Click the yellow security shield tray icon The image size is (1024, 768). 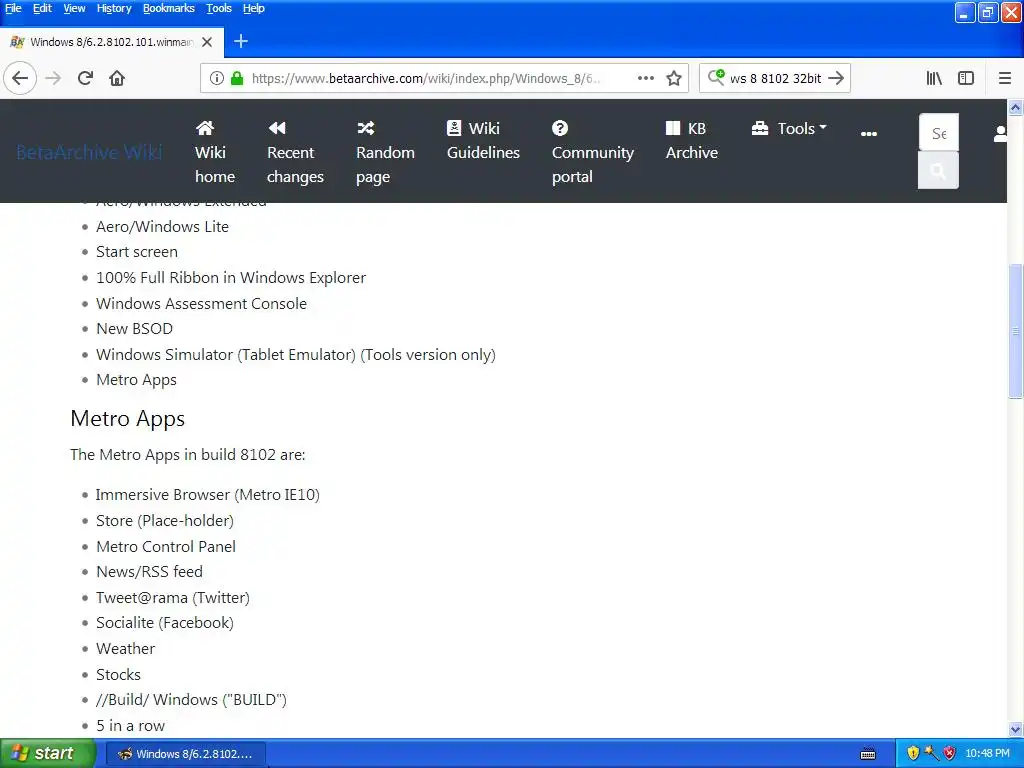click(913, 753)
